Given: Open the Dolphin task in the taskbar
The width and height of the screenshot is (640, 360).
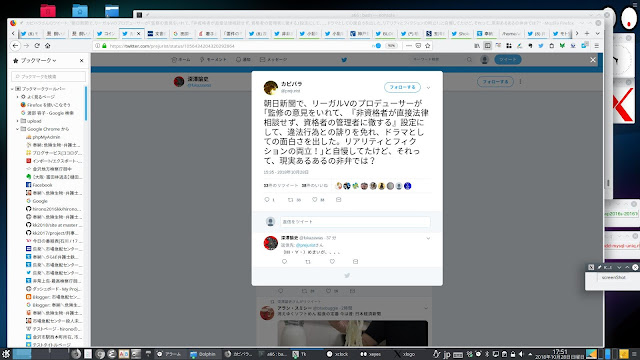Looking at the screenshot, I should pyautogui.click(x=203, y=354).
